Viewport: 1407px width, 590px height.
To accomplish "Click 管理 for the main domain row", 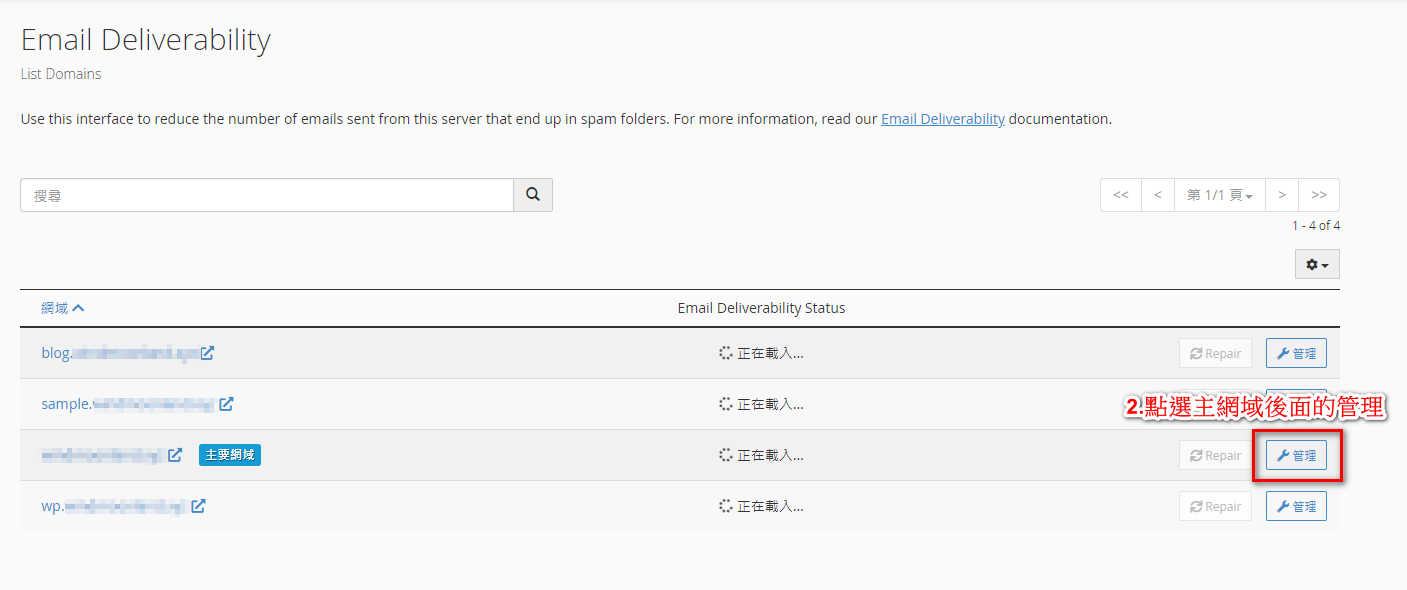I will pos(1296,455).
